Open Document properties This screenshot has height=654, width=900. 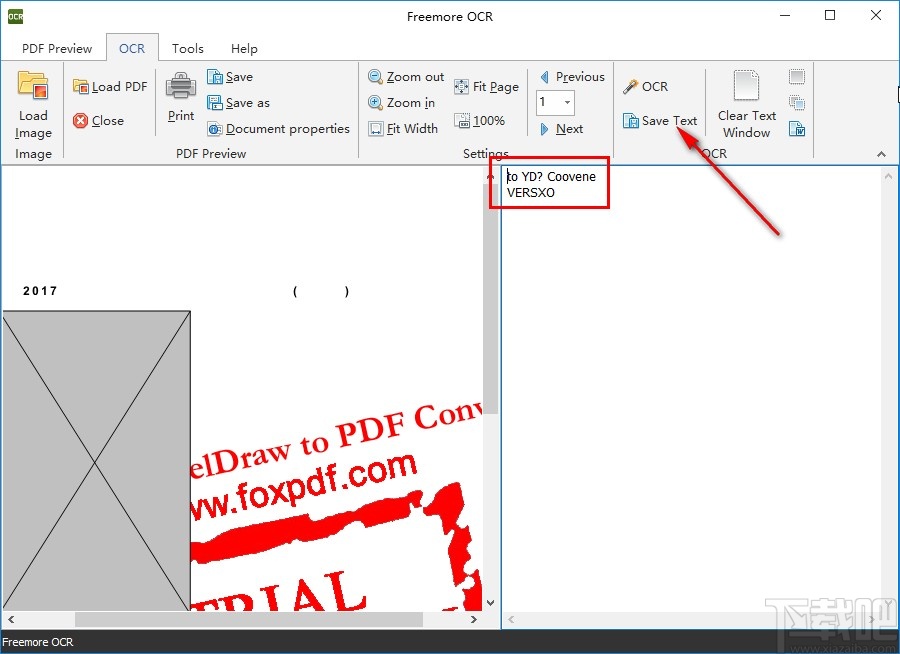[x=278, y=129]
